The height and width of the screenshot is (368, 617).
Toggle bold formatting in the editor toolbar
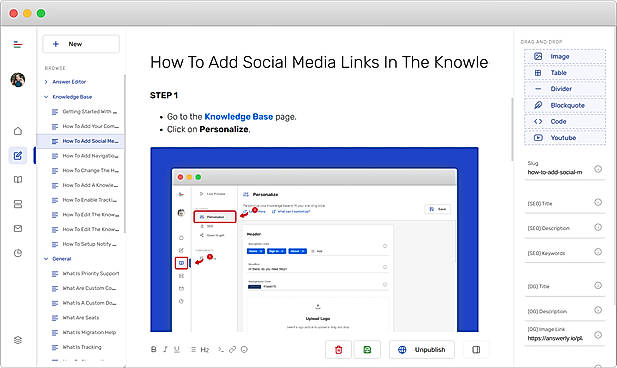(154, 350)
